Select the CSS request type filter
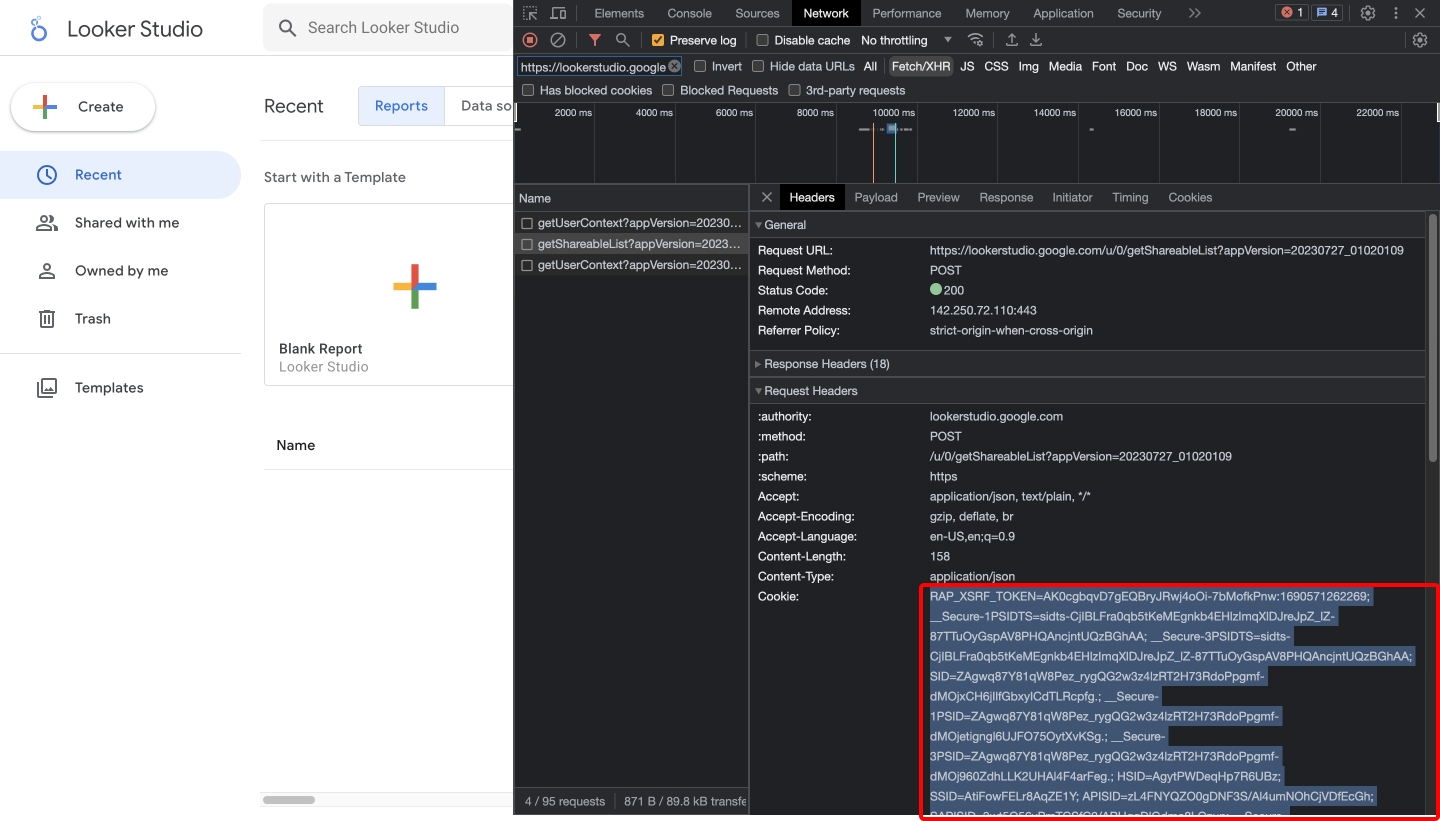This screenshot has width=1440, height=821. (996, 67)
